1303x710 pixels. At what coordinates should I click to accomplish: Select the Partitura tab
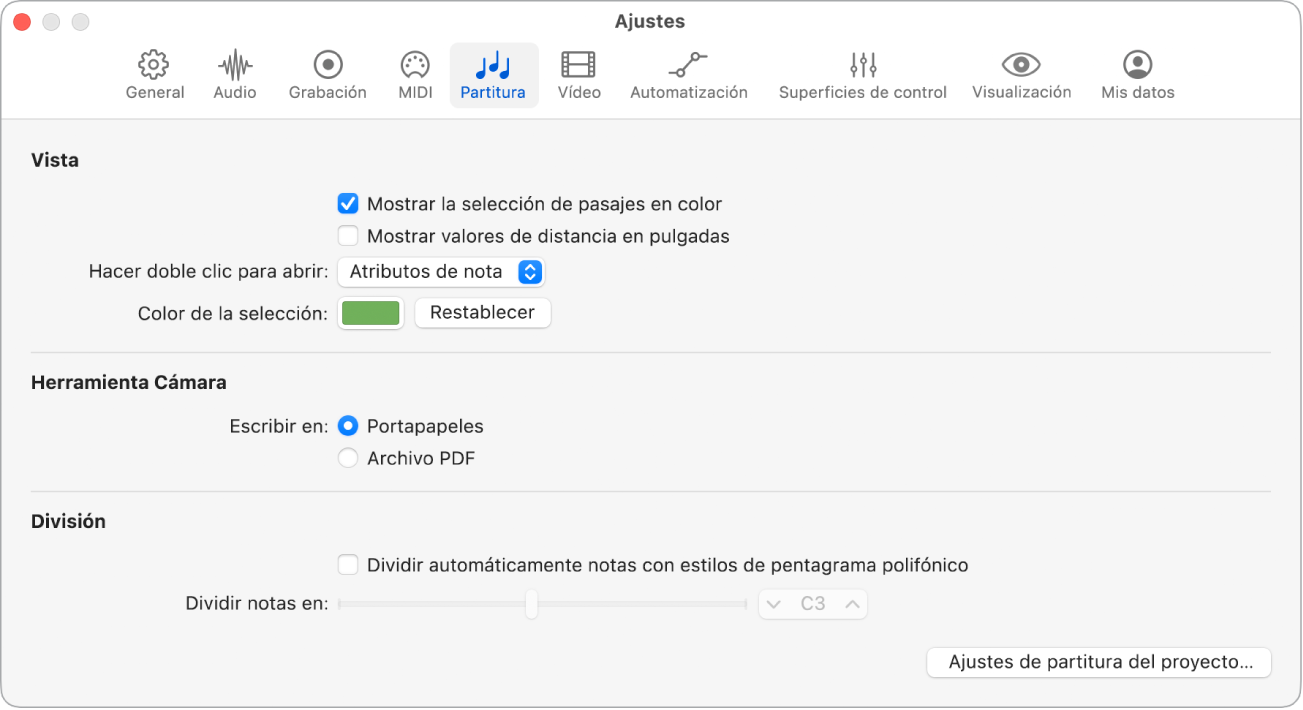(493, 76)
